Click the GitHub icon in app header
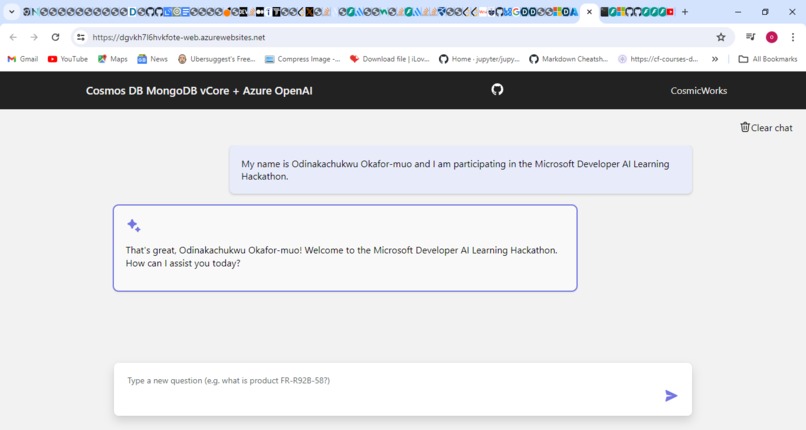The height and width of the screenshot is (430, 806). tap(497, 90)
